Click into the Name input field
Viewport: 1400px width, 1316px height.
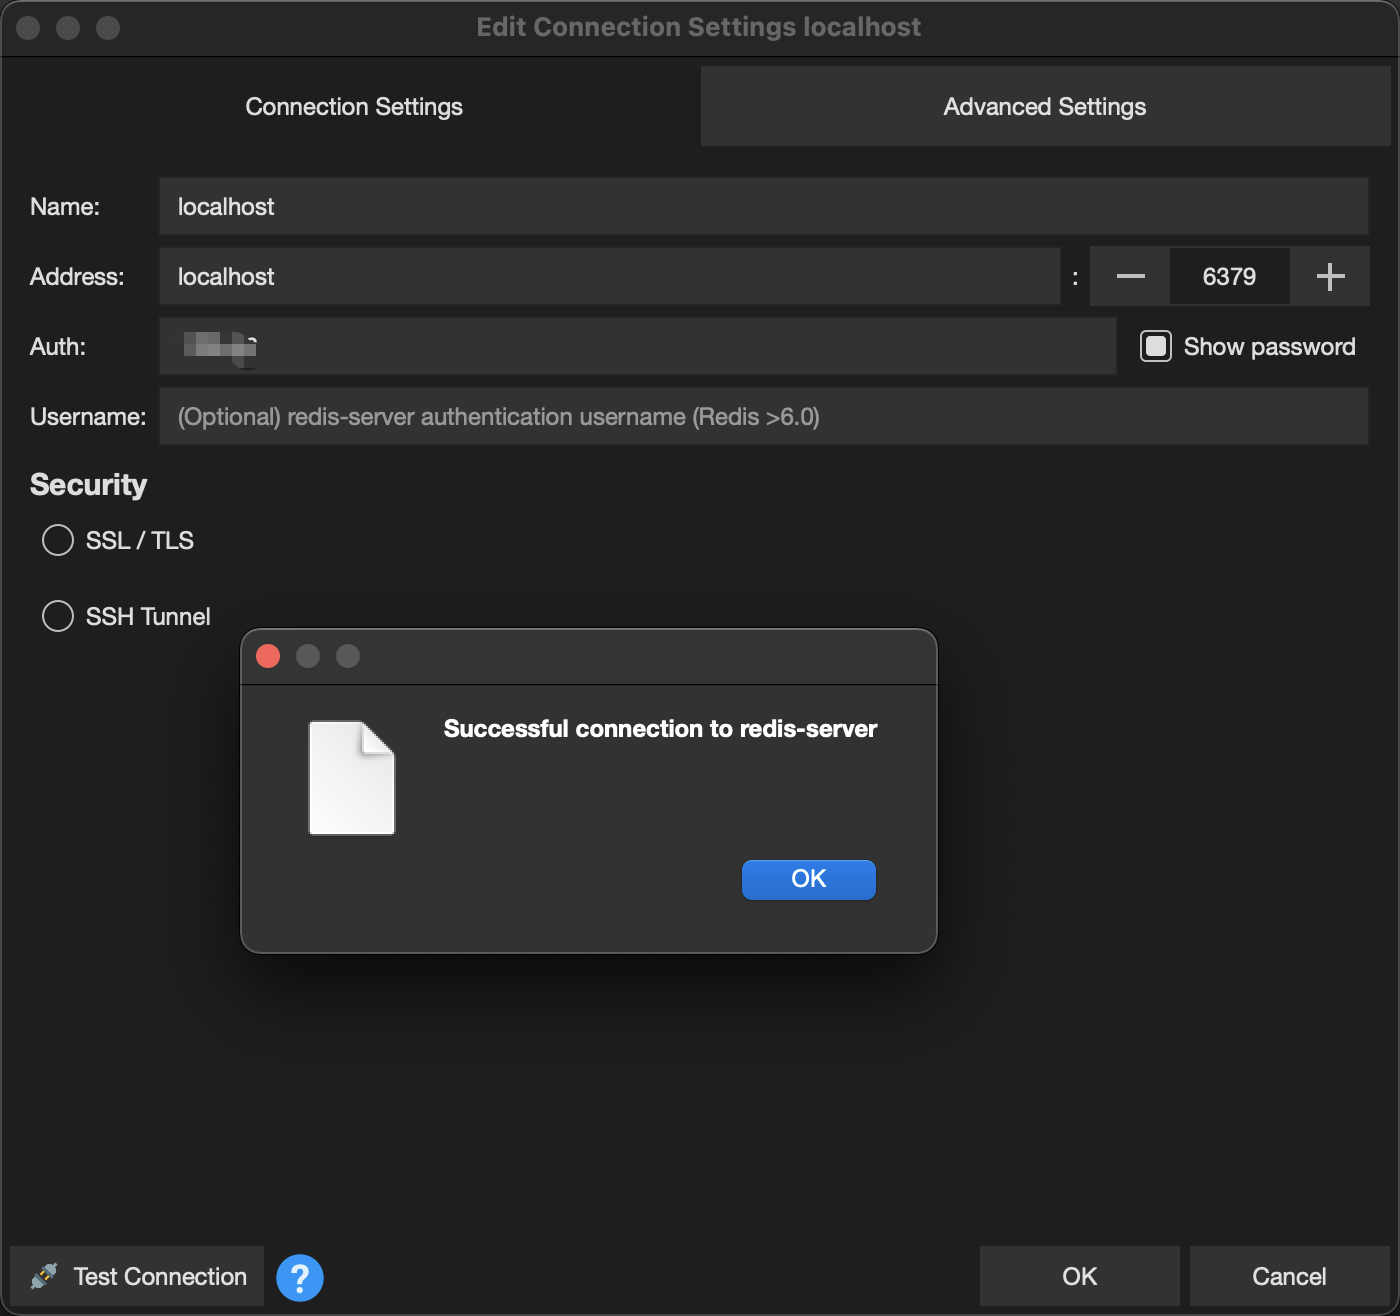tap(762, 207)
